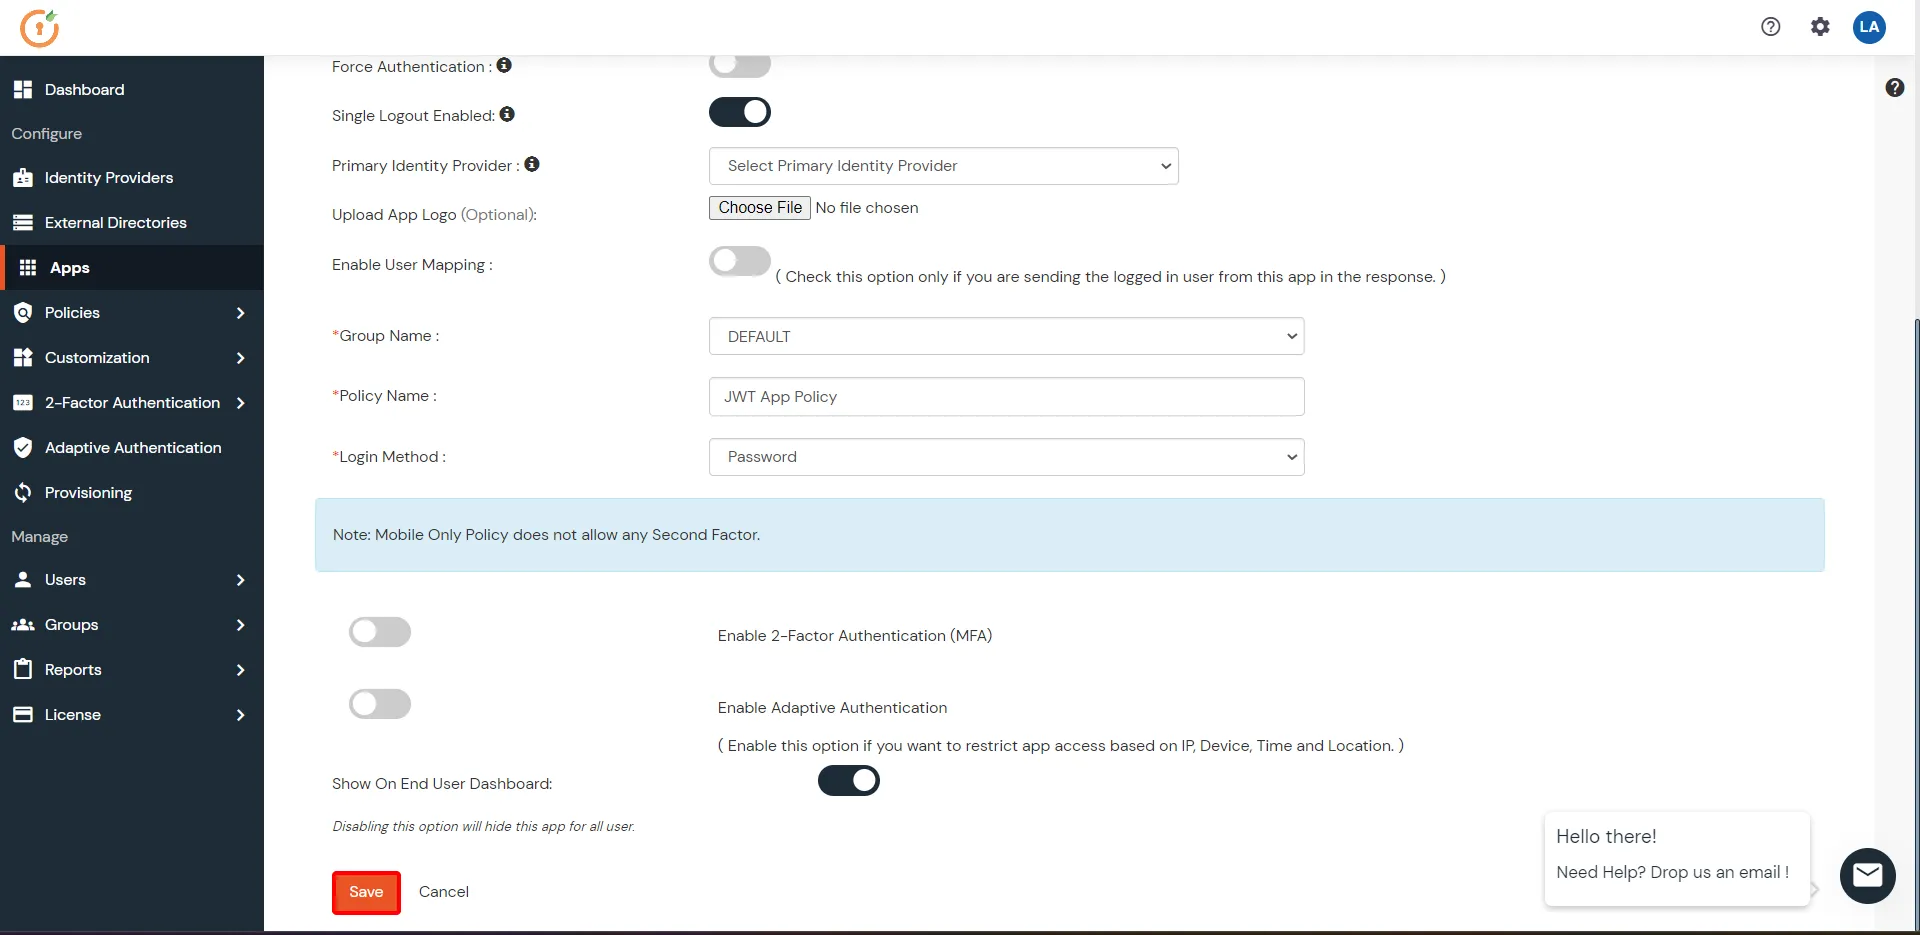1920x935 pixels.
Task: Open the Group Name DEFAULT dropdown
Action: (x=1007, y=336)
